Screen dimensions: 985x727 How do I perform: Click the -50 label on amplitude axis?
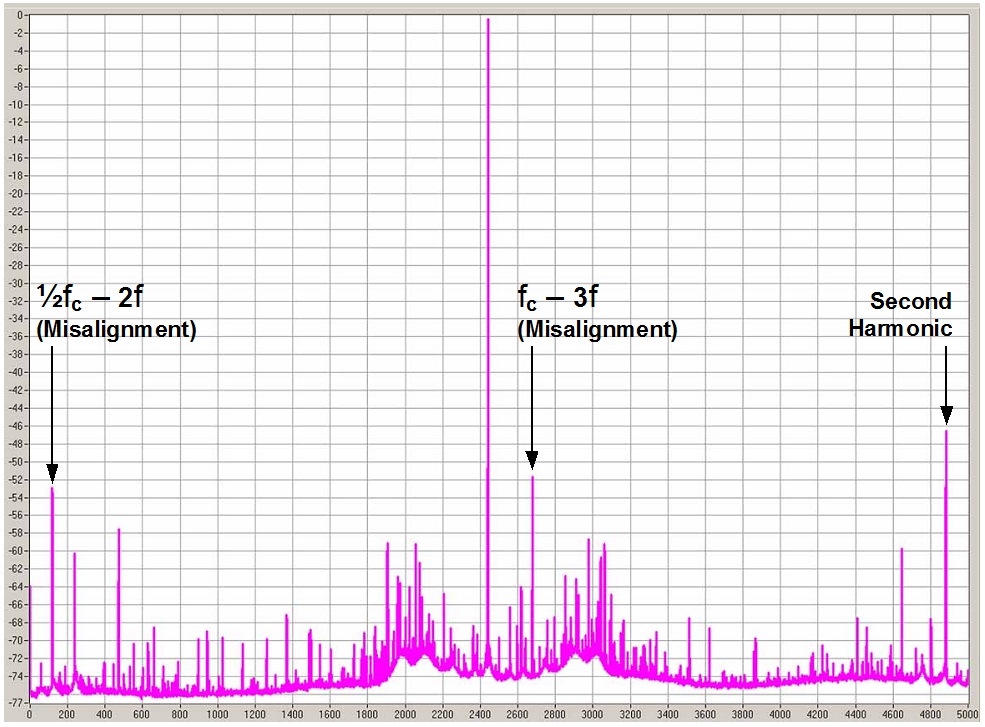tap(16, 462)
